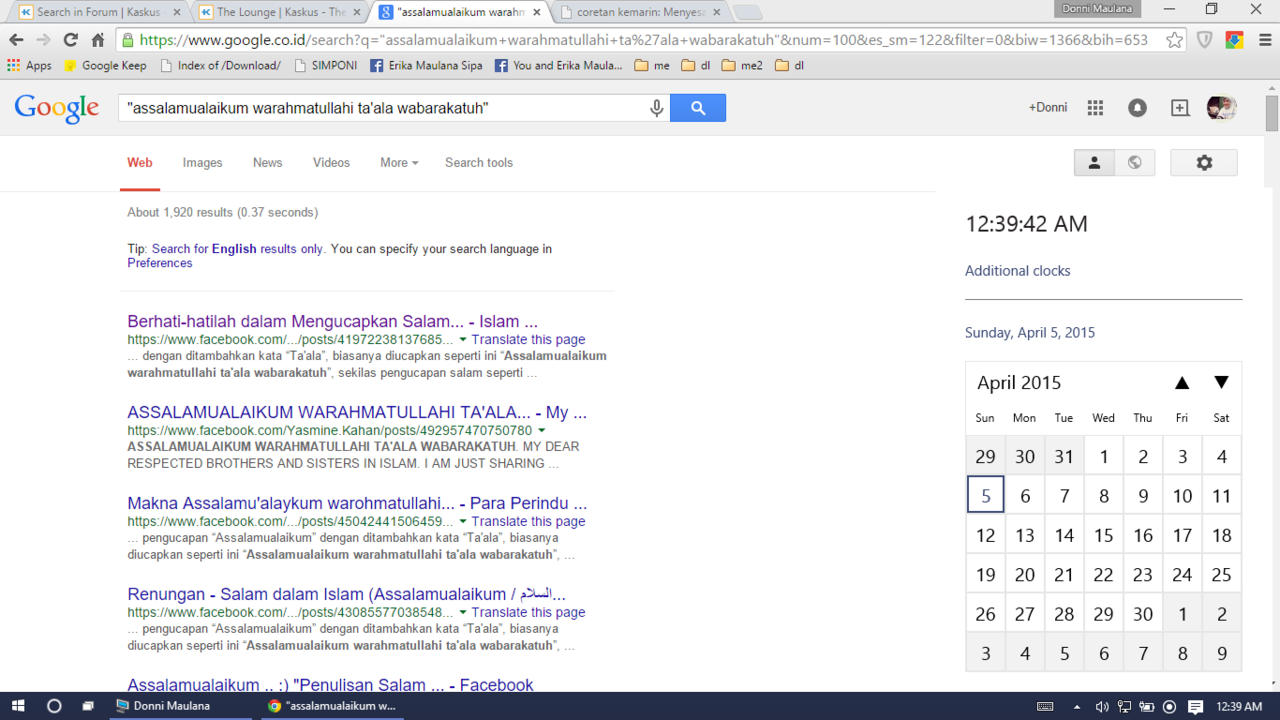This screenshot has height=720, width=1280.
Task: Open the Action Center notifications icon
Action: 1196,706
